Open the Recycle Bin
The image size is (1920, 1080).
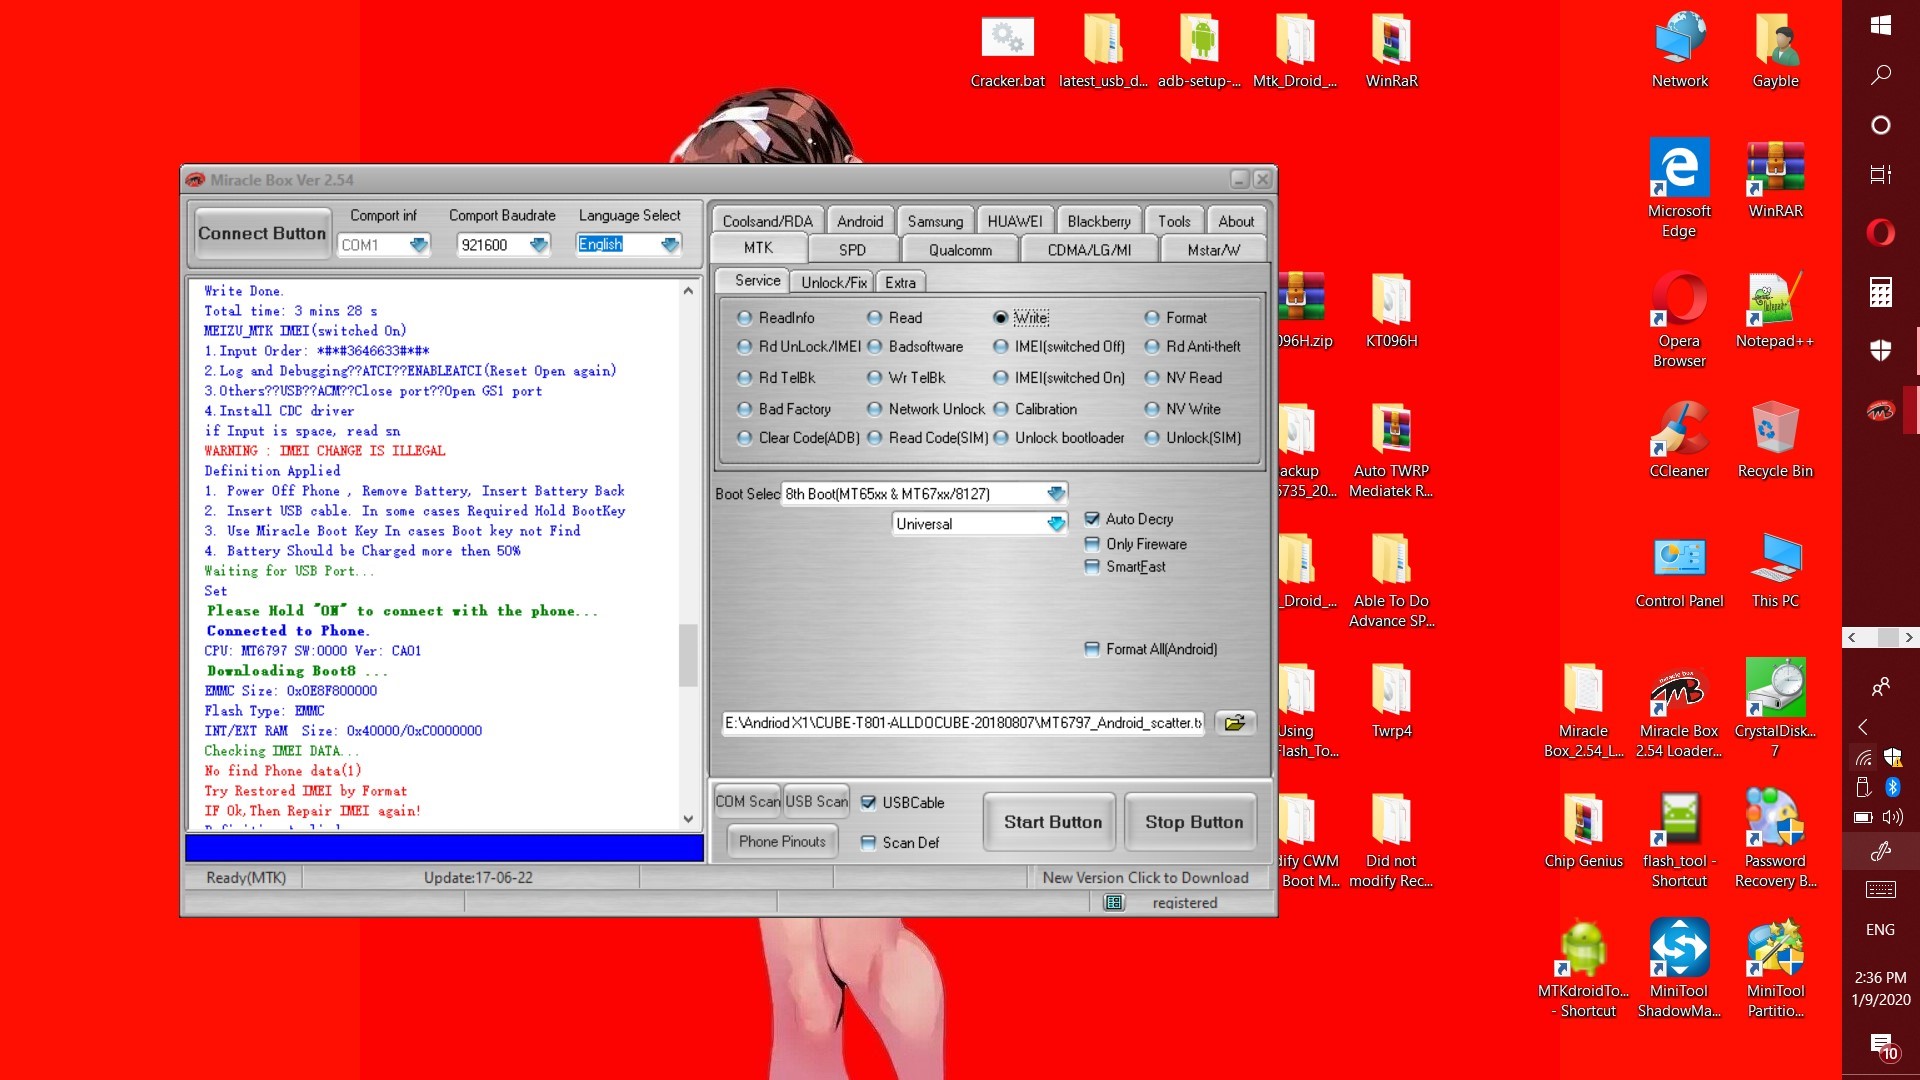click(x=1776, y=440)
